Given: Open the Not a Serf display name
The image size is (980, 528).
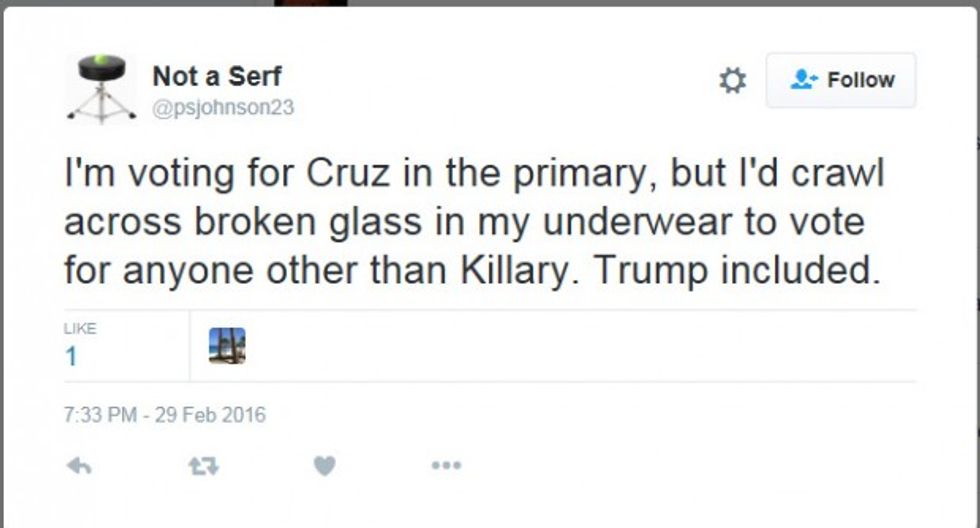Looking at the screenshot, I should 214,75.
